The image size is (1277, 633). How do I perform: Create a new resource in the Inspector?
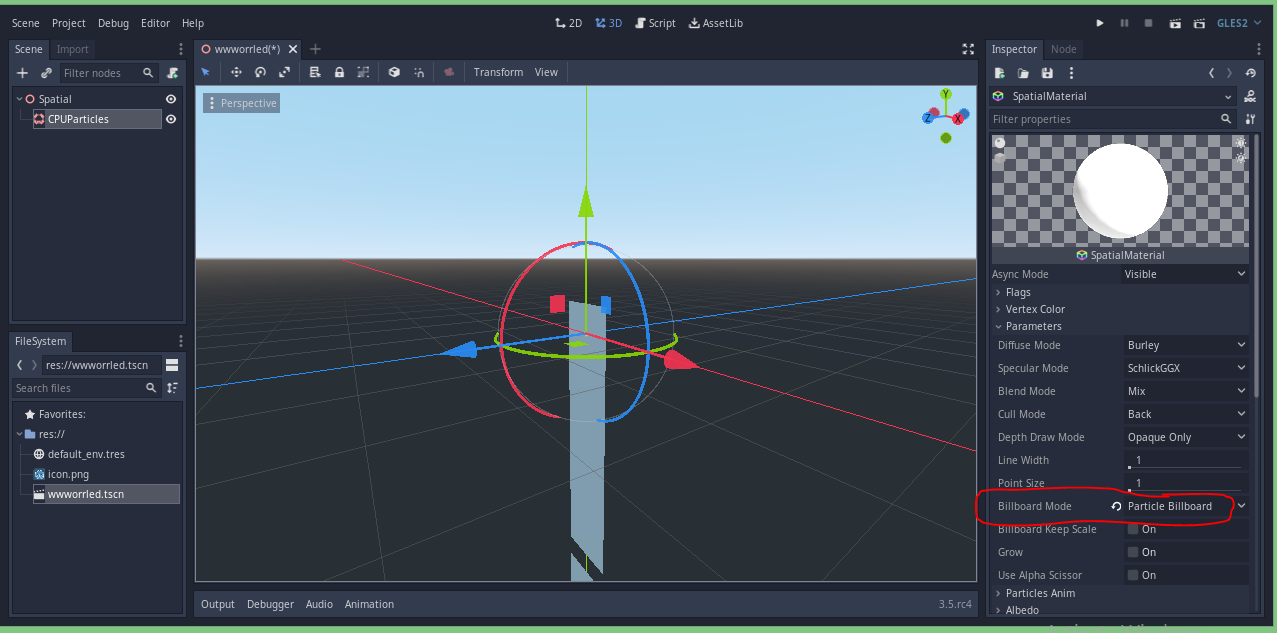[x=998, y=72]
